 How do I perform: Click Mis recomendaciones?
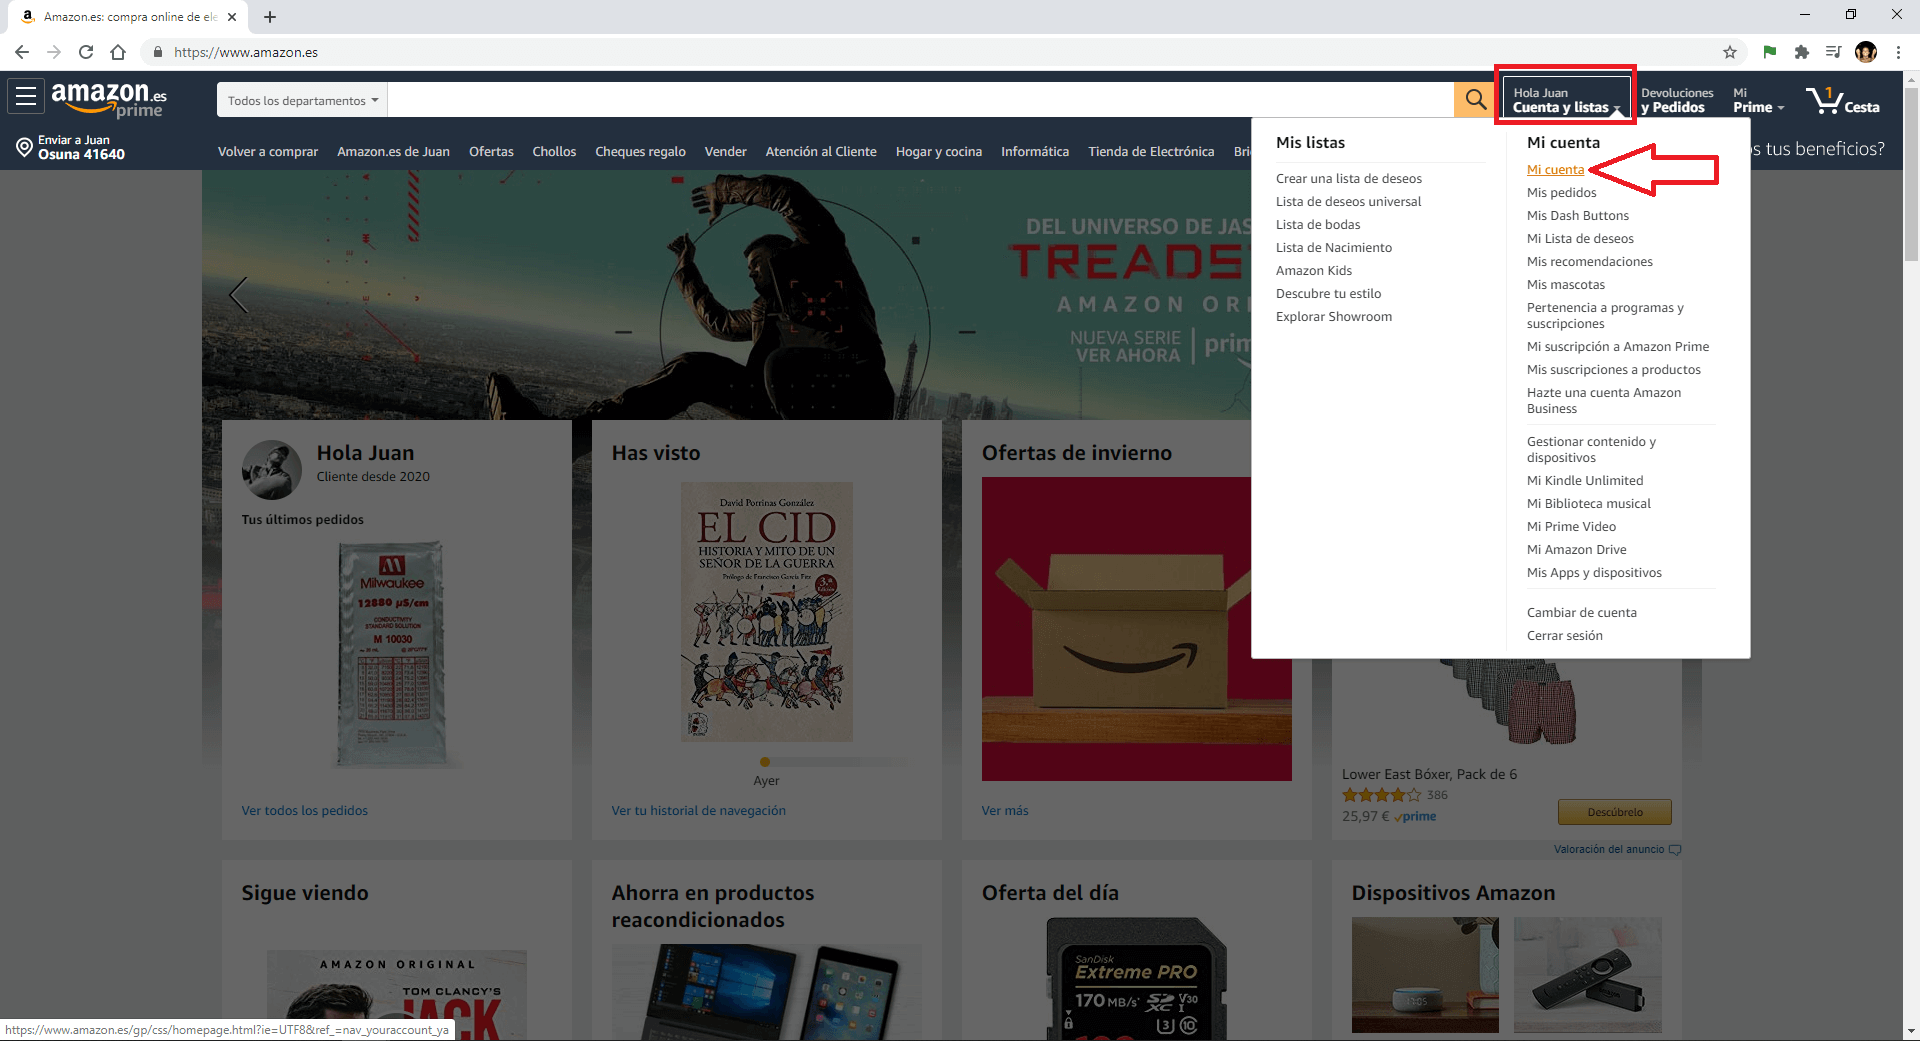[1589, 262]
